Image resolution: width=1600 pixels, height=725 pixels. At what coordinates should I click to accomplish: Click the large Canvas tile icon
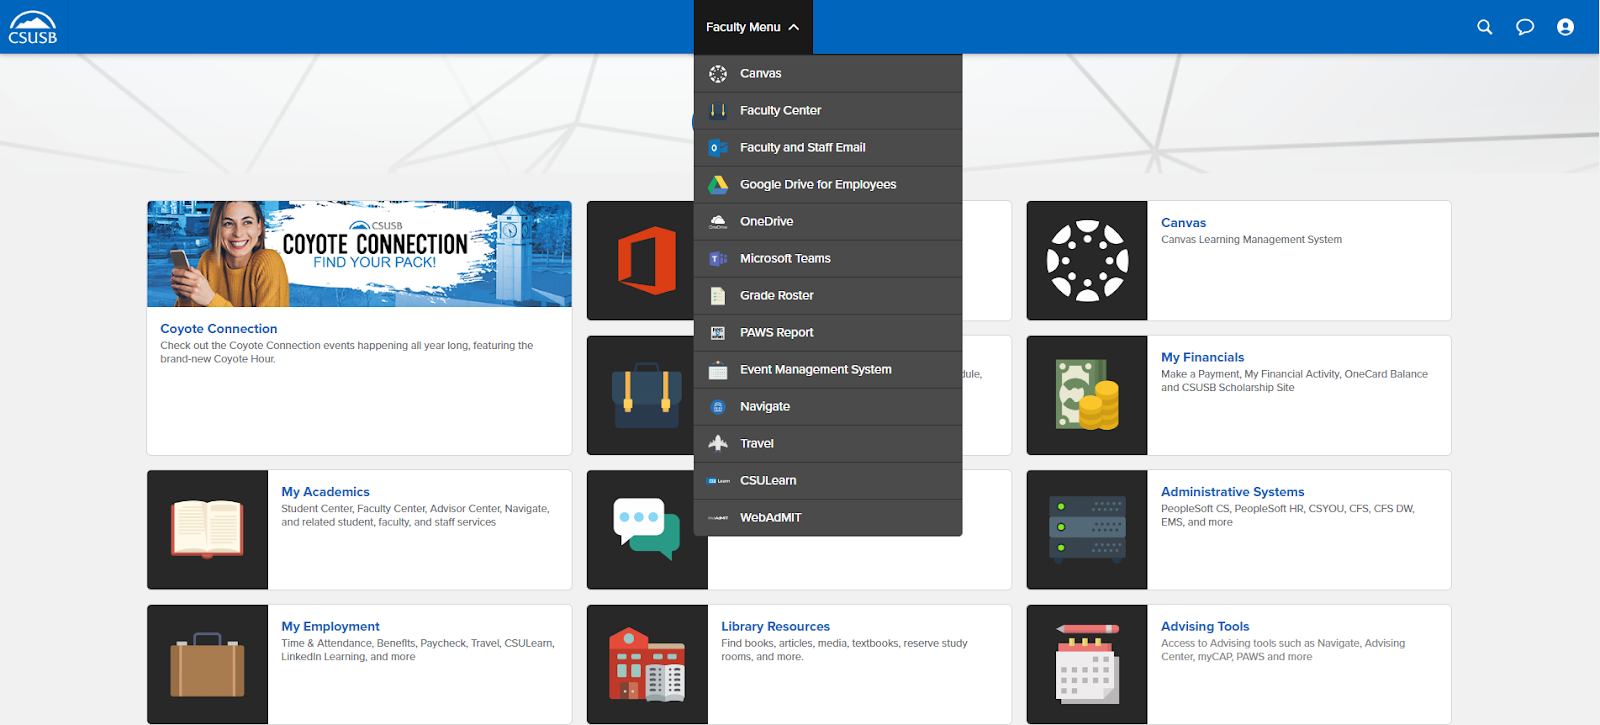pyautogui.click(x=1087, y=261)
